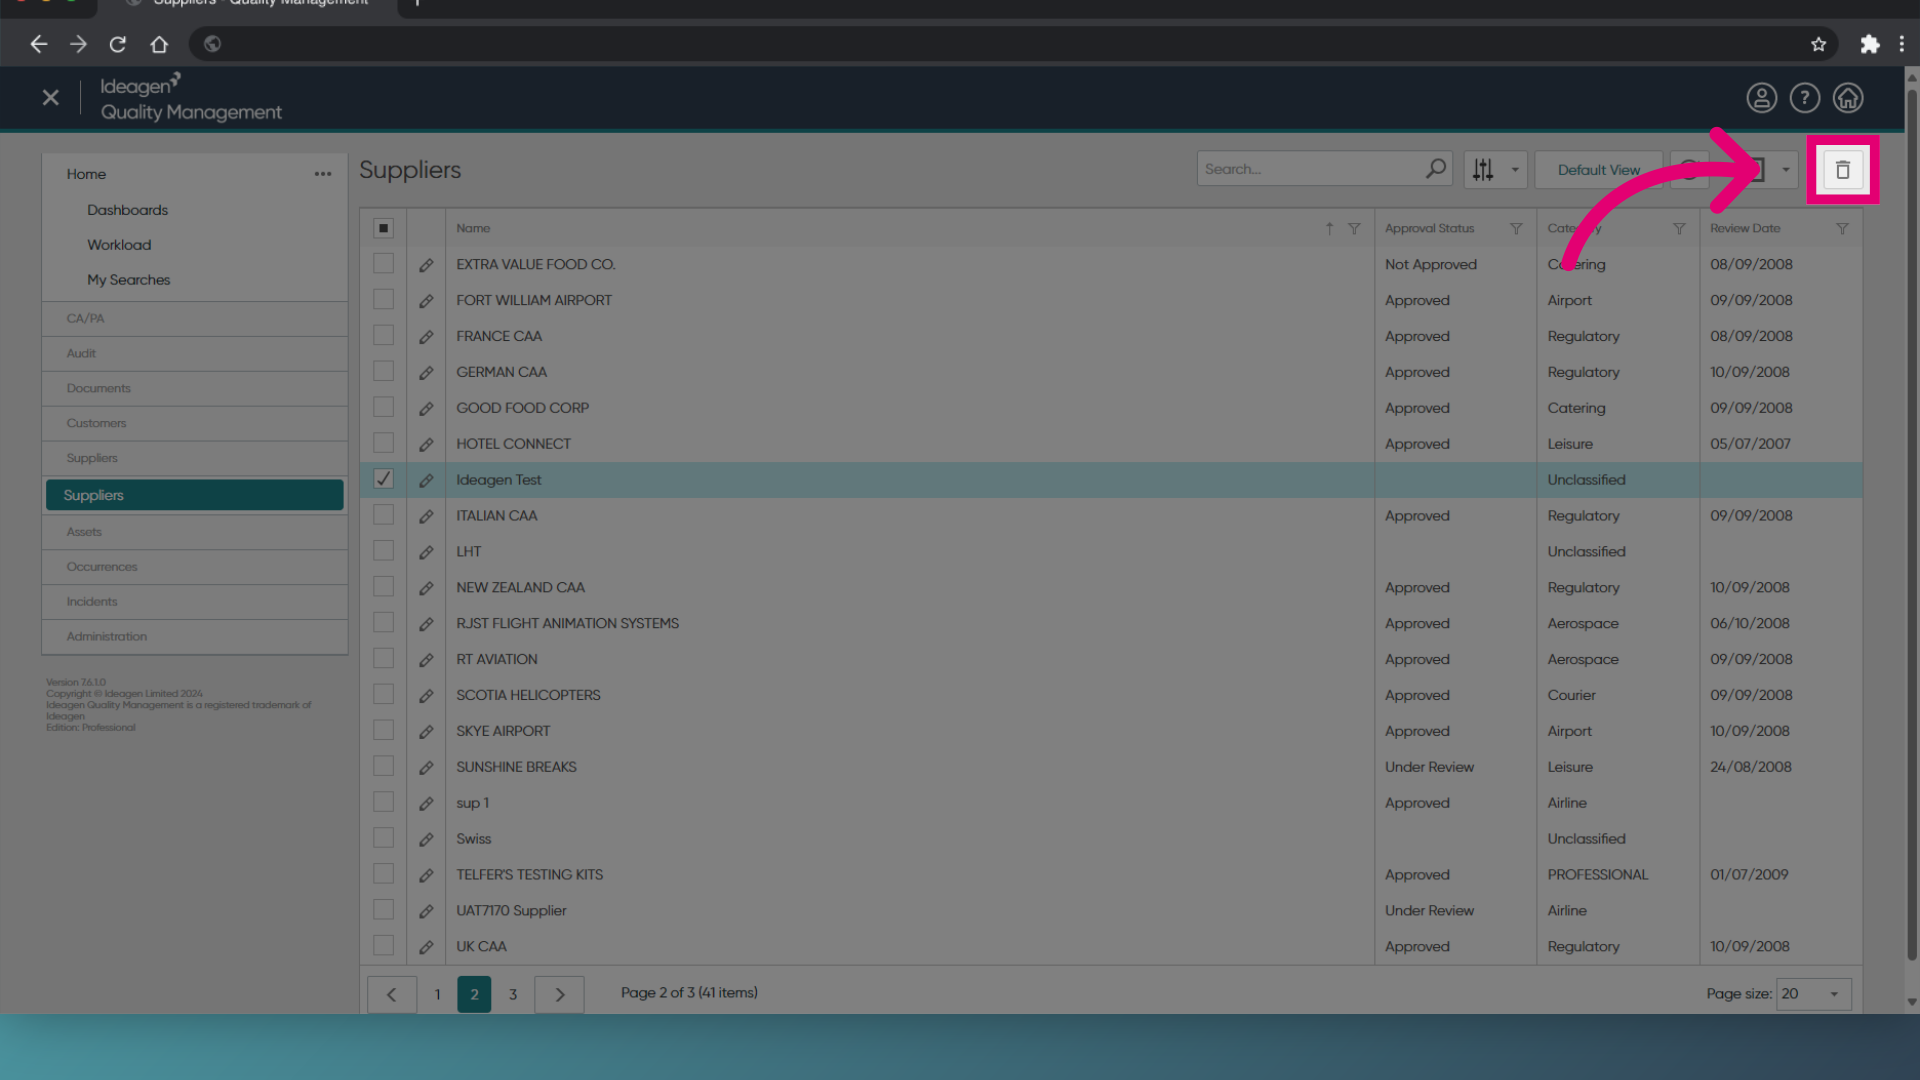
Task: Open My Searches in the side menu
Action: [128, 280]
